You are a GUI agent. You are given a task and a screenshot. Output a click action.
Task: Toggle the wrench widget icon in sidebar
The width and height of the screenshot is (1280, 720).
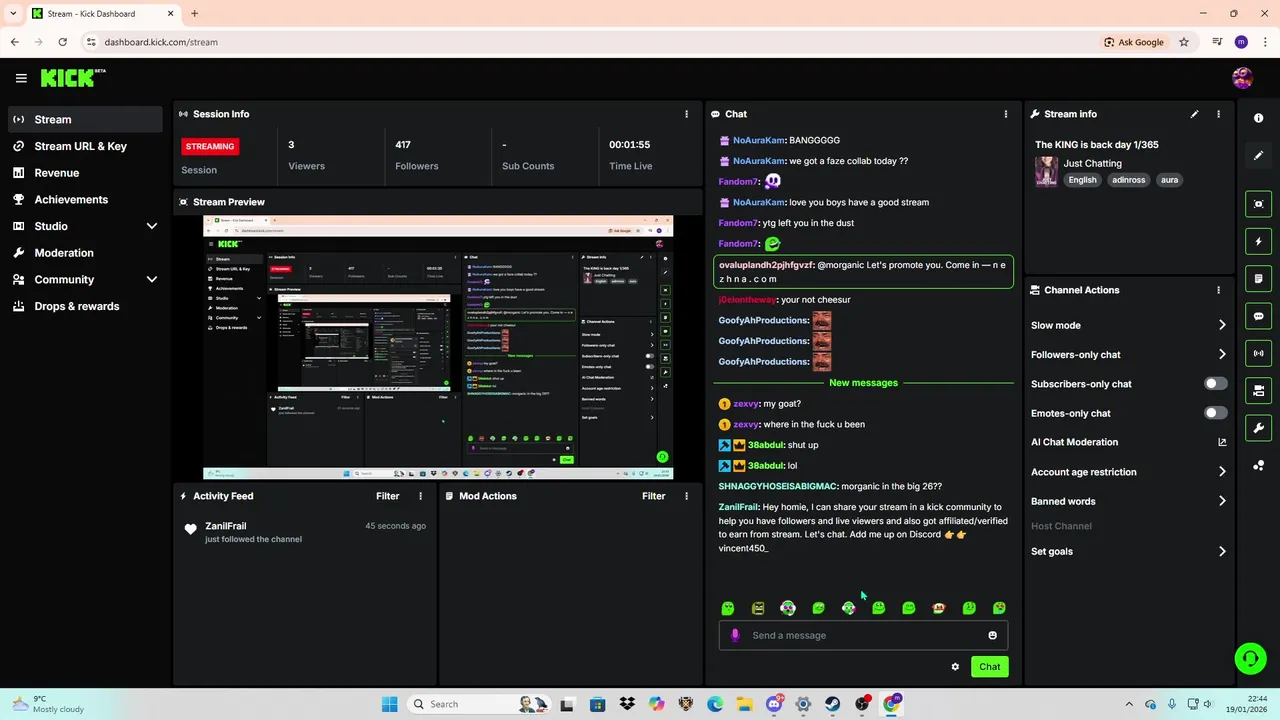tap(1258, 428)
